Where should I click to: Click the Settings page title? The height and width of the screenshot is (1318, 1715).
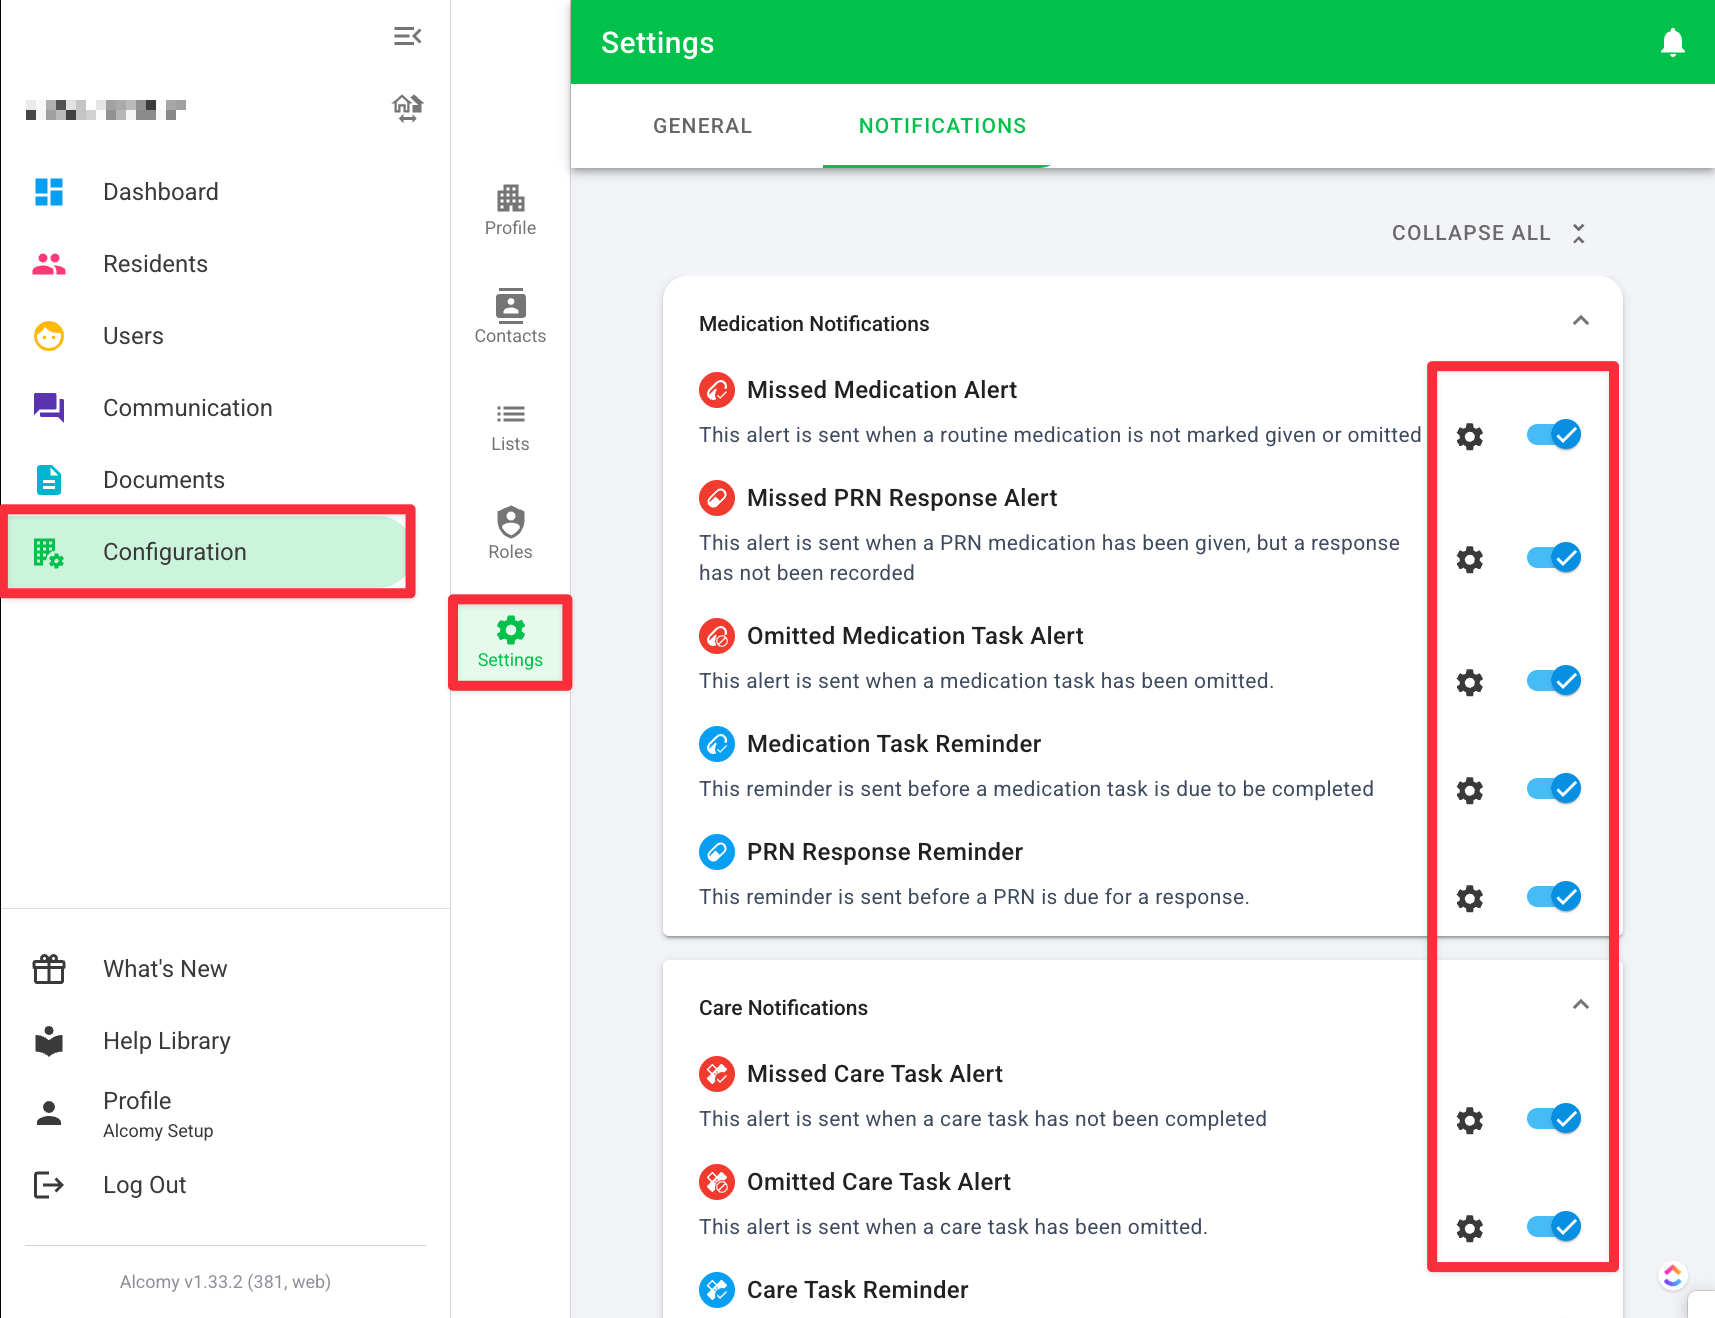coord(657,43)
